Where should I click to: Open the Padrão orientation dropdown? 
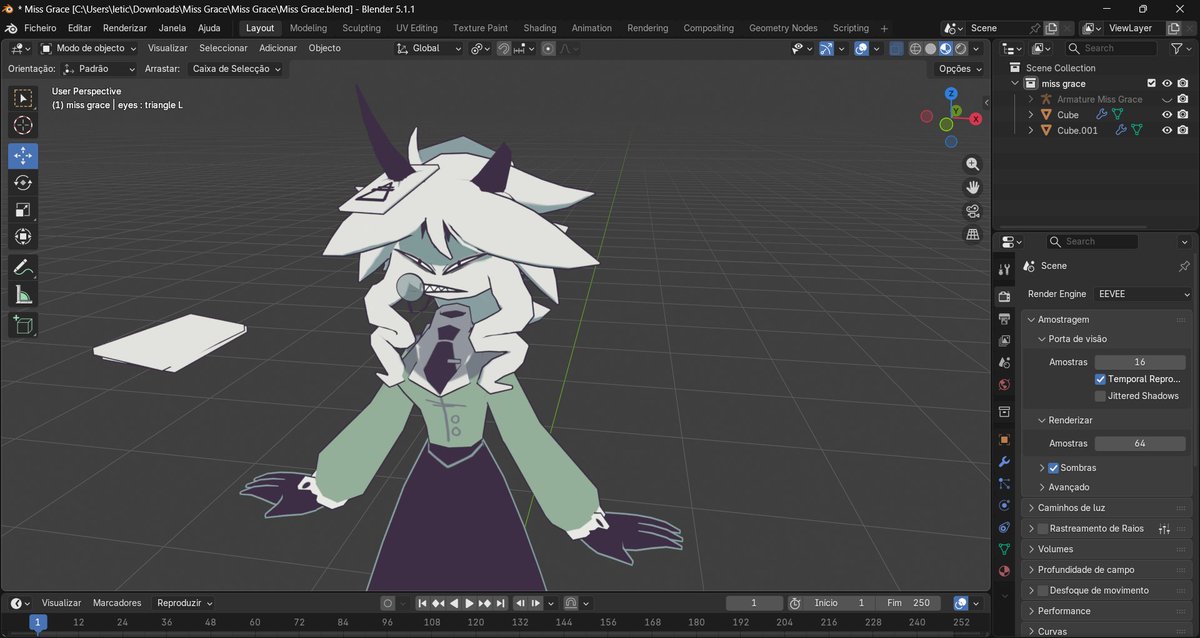(x=98, y=68)
